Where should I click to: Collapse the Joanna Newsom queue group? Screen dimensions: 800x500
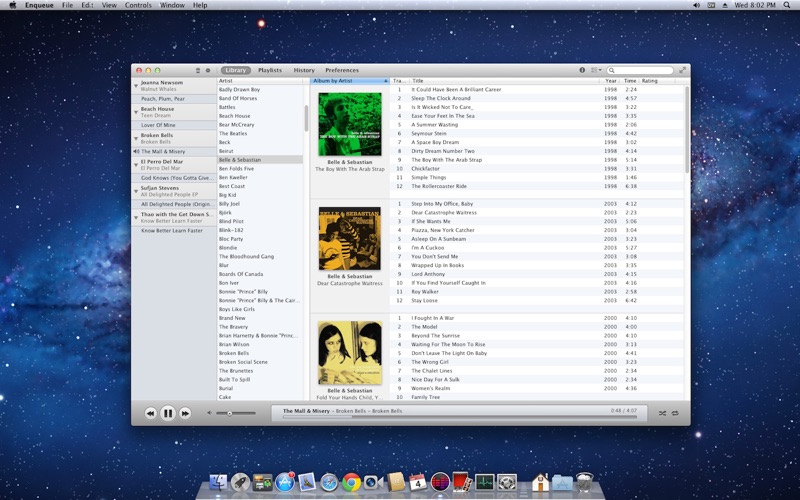point(136,85)
